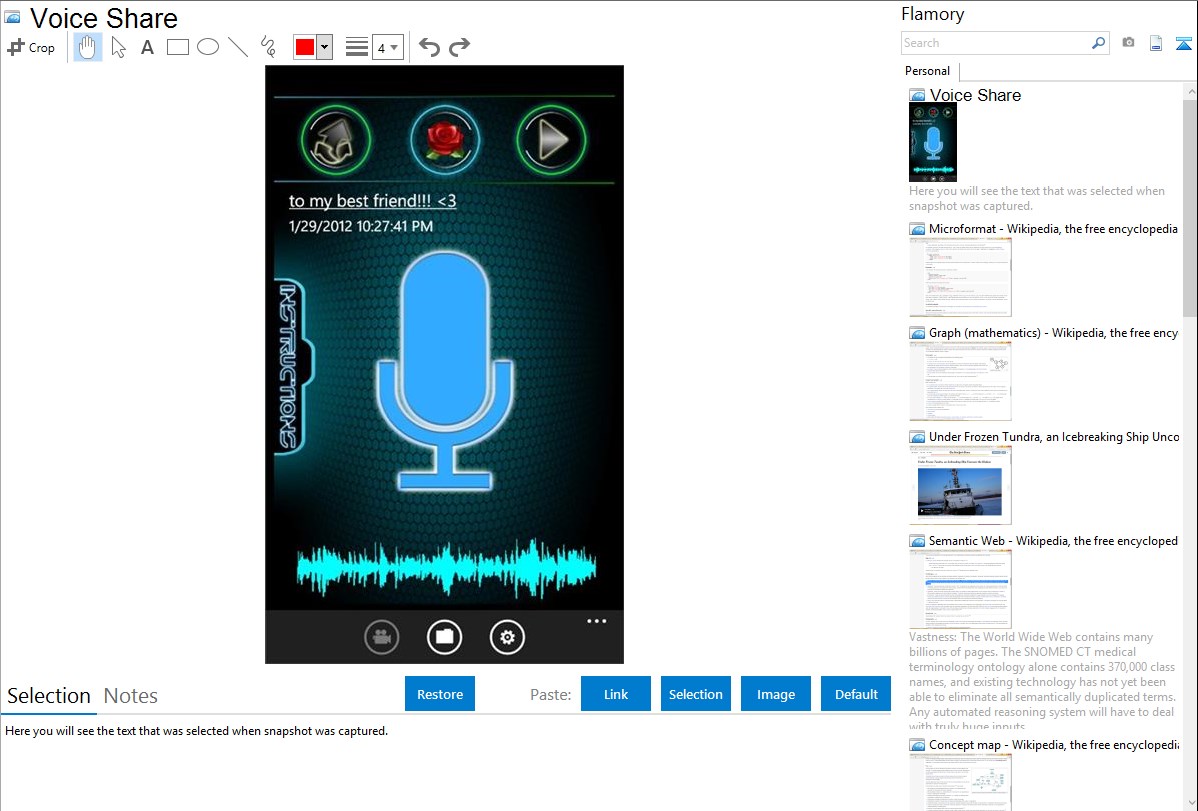Activate the hand pan tool
Screen dimensions: 1198x811
pos(87,47)
